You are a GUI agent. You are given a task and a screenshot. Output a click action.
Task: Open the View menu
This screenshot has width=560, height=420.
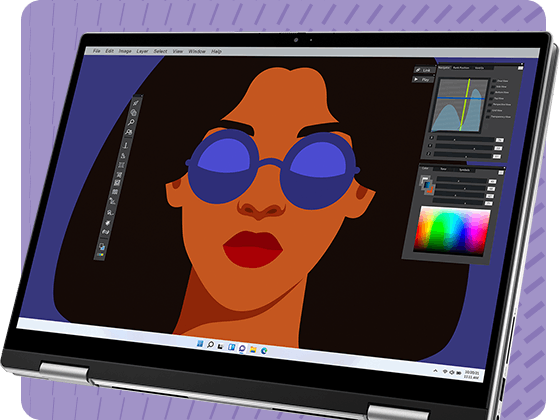178,51
